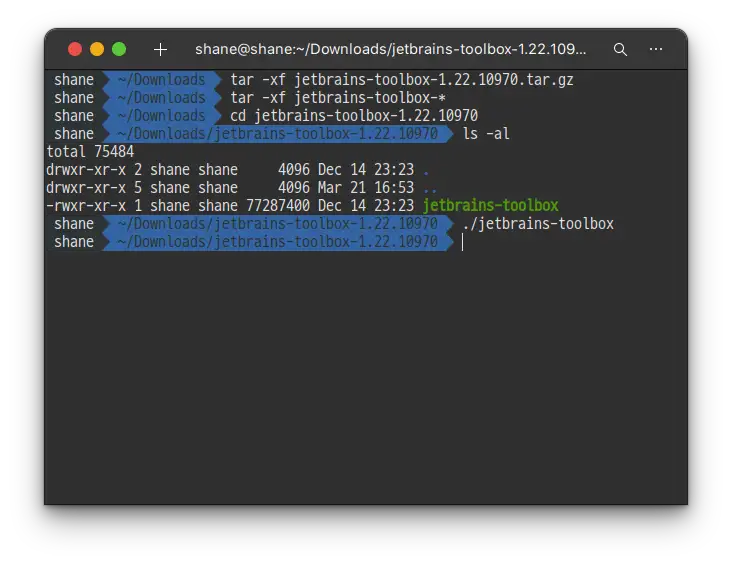Click the ./jetbrains-toolbox command text
732x565 pixels.
coord(538,224)
